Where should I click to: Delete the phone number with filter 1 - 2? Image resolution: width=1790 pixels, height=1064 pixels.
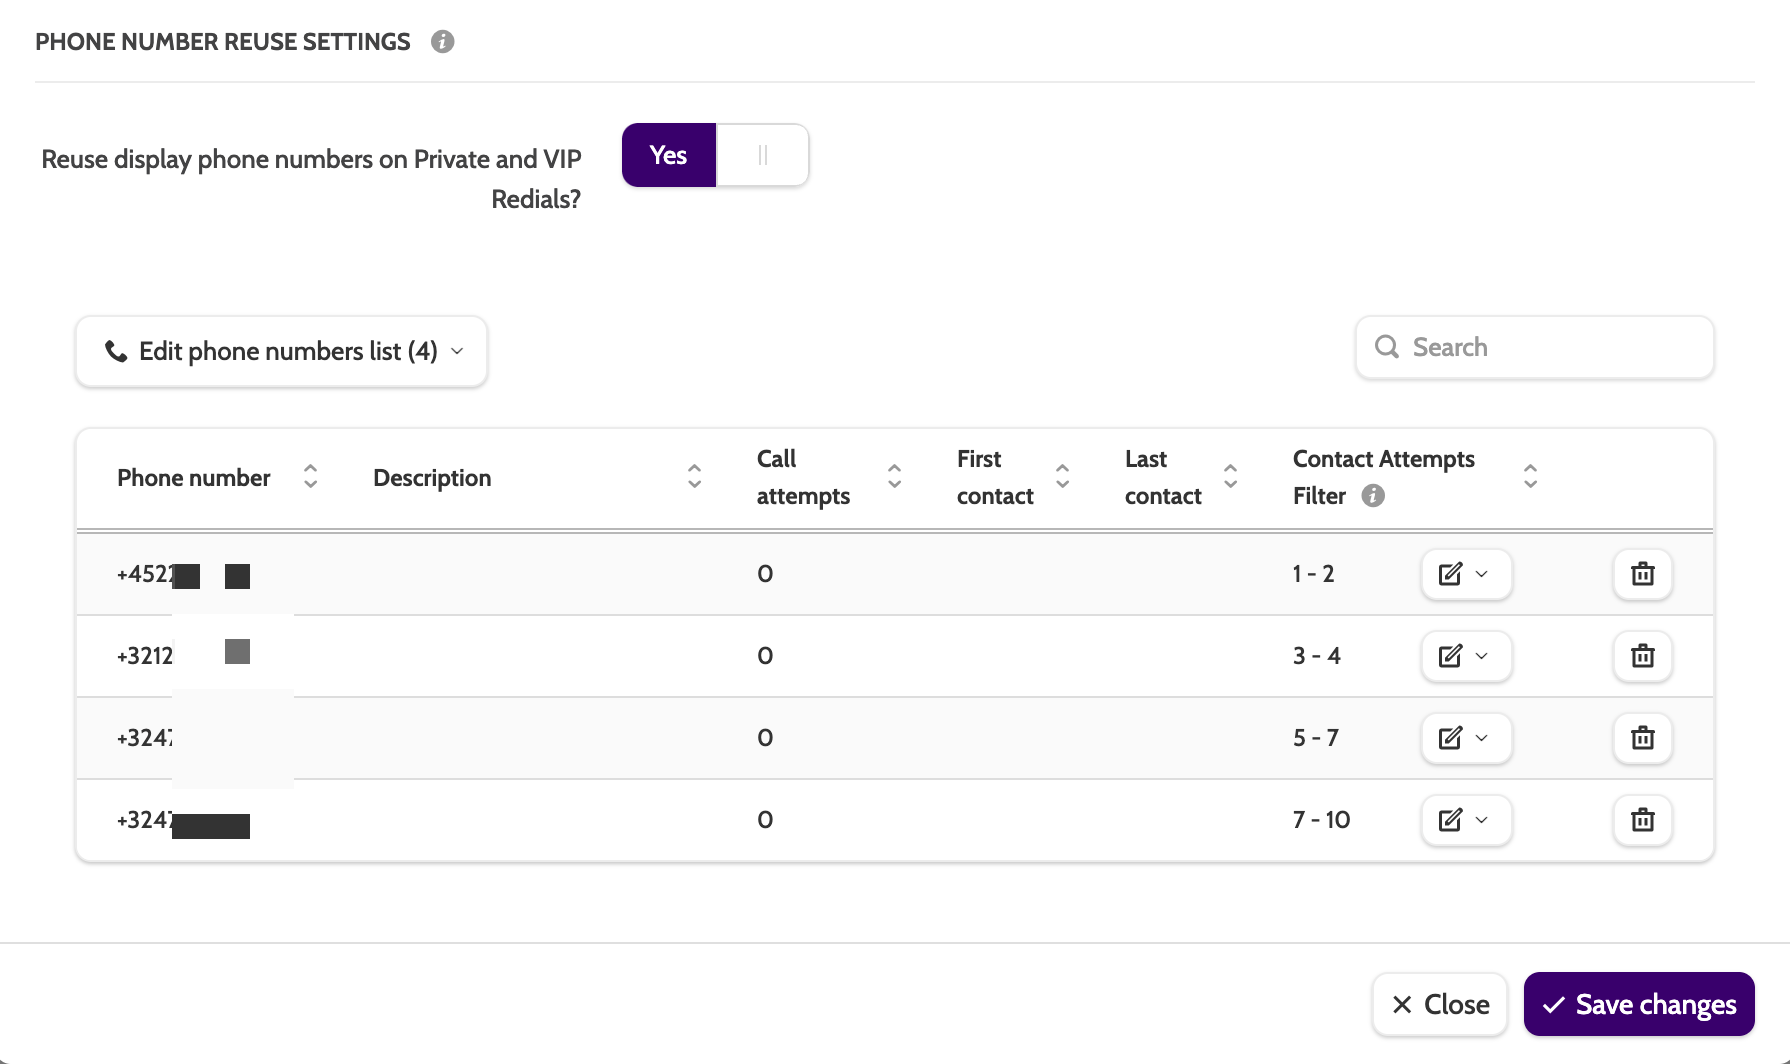click(x=1642, y=574)
